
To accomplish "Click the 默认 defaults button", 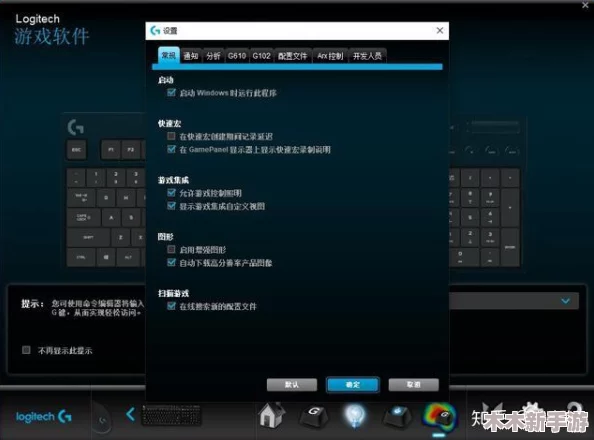I will click(292, 385).
